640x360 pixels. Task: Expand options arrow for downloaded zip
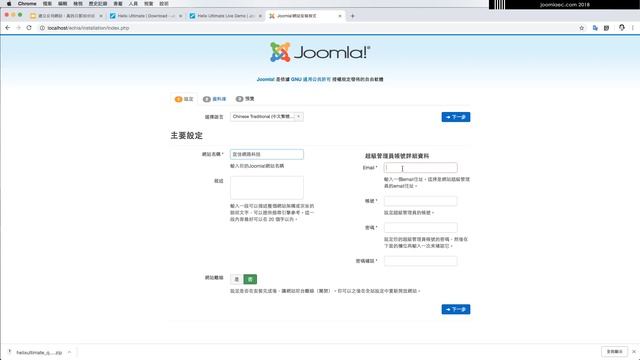click(69, 352)
